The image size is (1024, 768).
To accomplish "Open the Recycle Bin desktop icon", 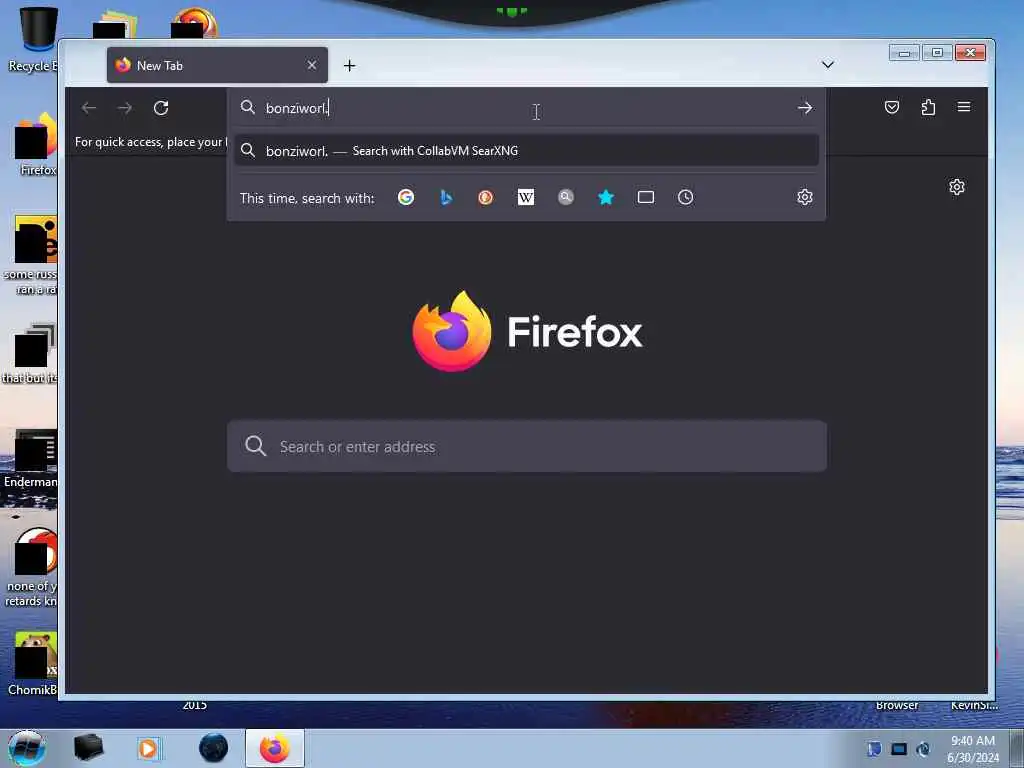I will [x=36, y=39].
